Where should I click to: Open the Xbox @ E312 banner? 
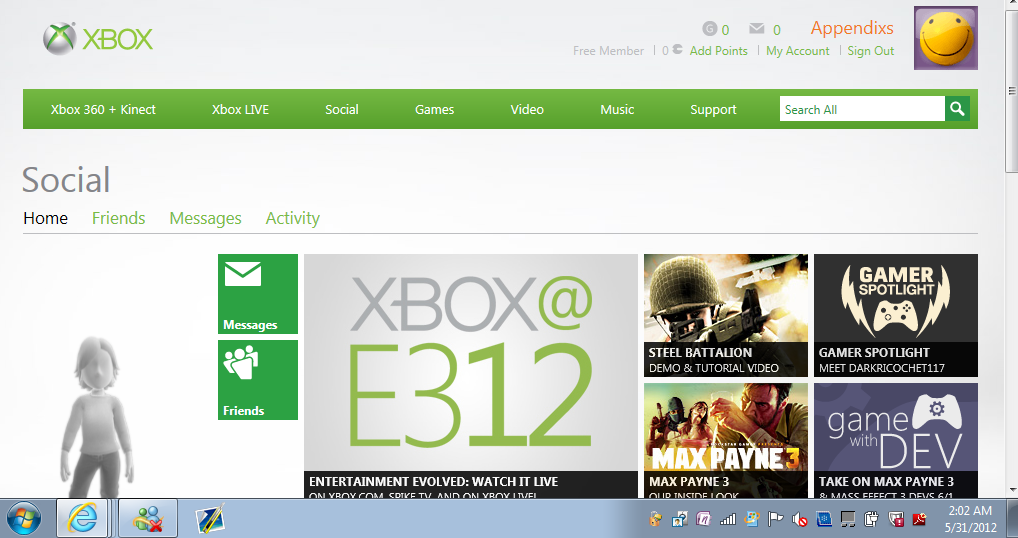click(471, 376)
